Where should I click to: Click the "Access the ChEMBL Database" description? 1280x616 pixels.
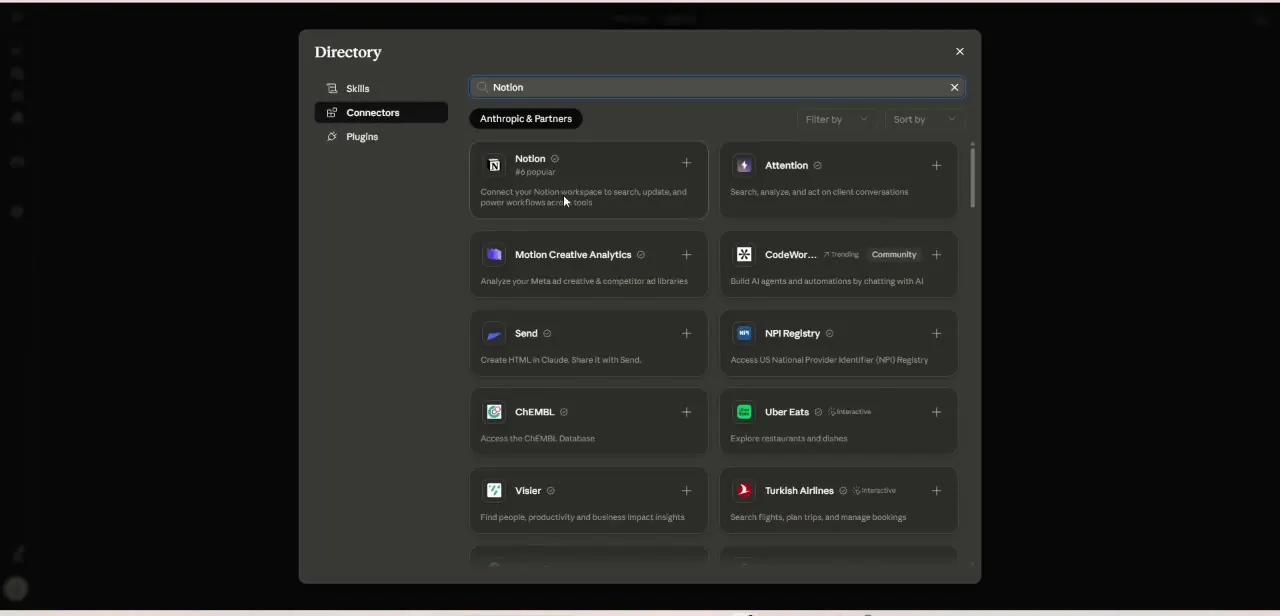538,438
